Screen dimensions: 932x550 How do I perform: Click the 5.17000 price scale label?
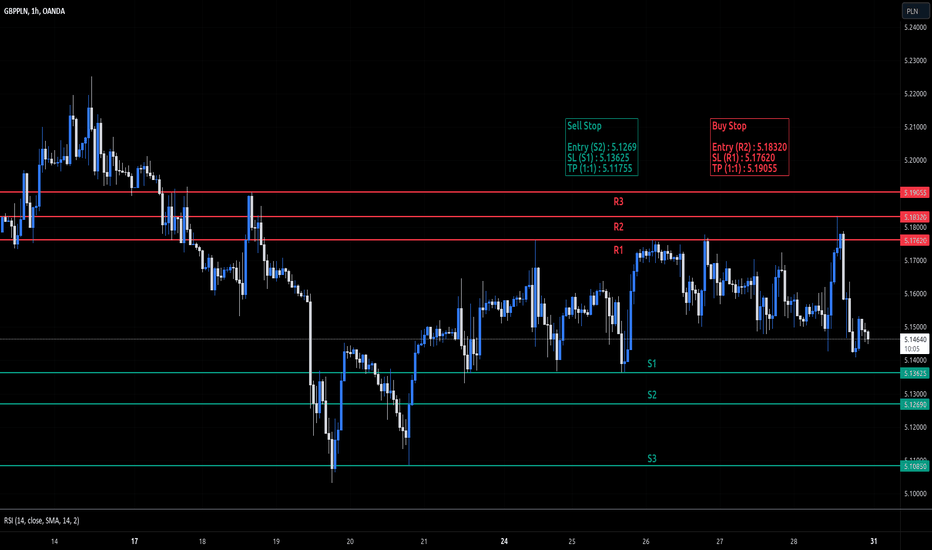[x=915, y=260]
